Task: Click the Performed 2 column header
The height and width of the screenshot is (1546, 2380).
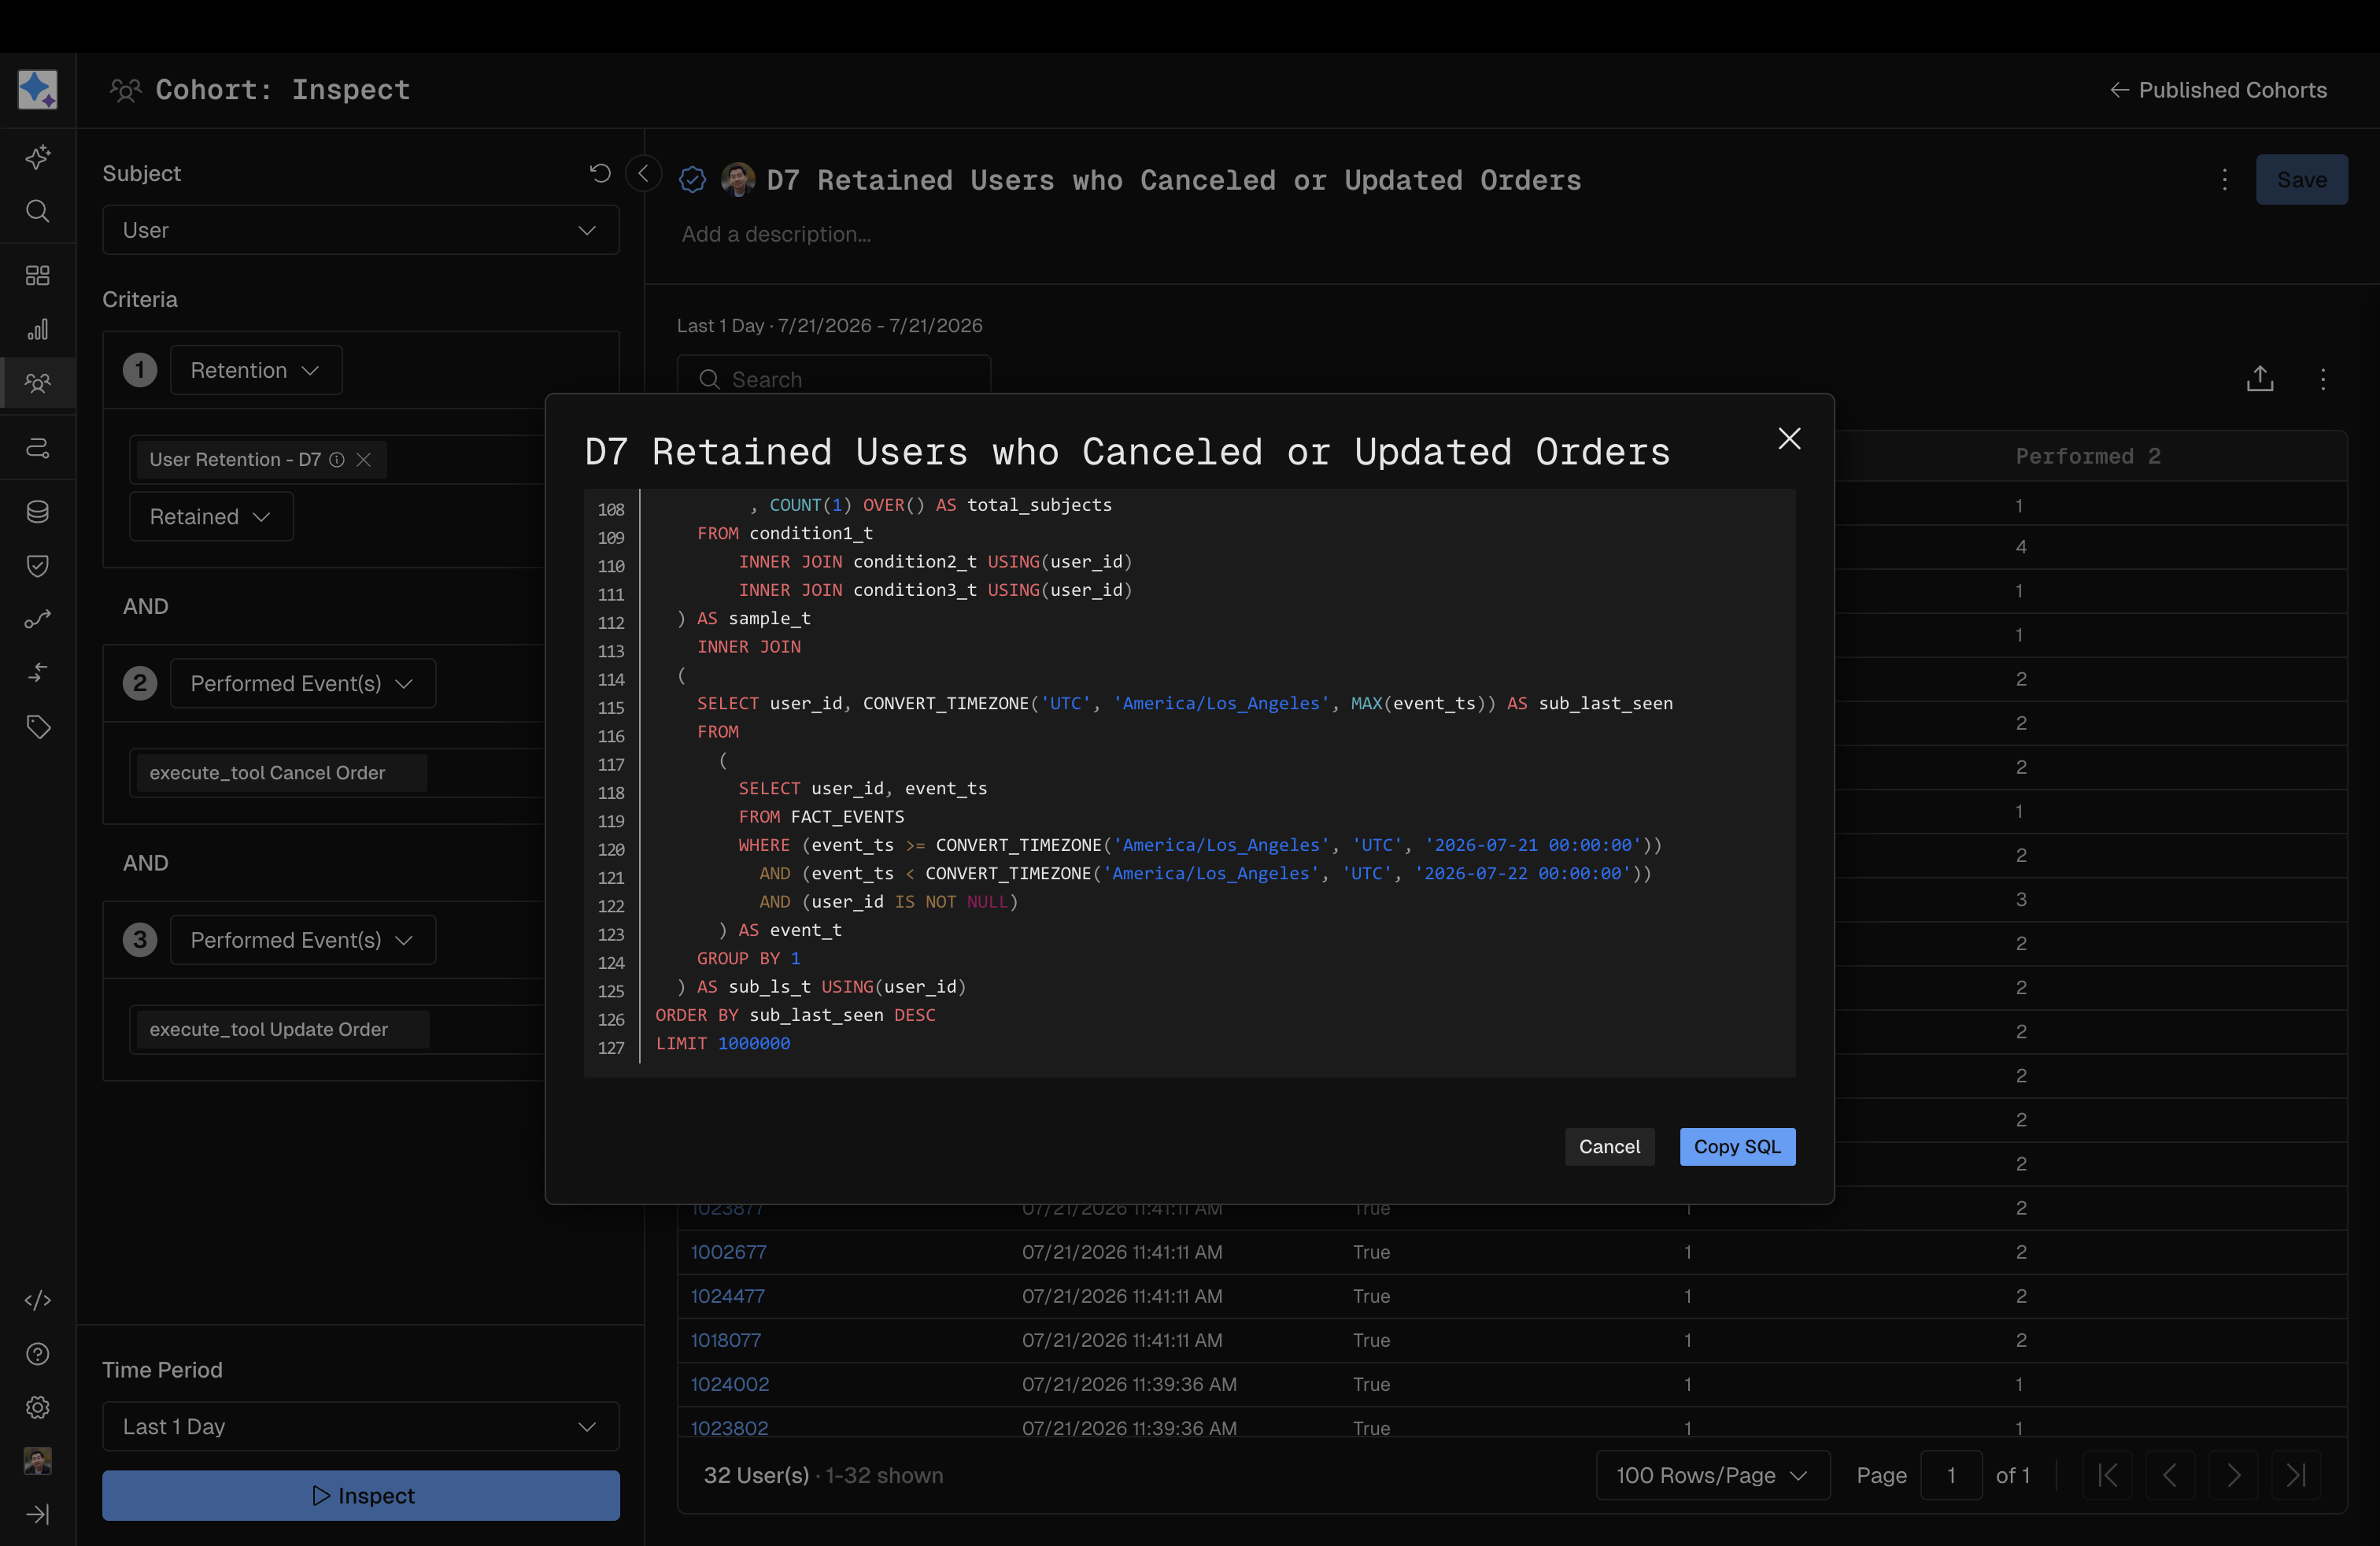Action: (2087, 456)
